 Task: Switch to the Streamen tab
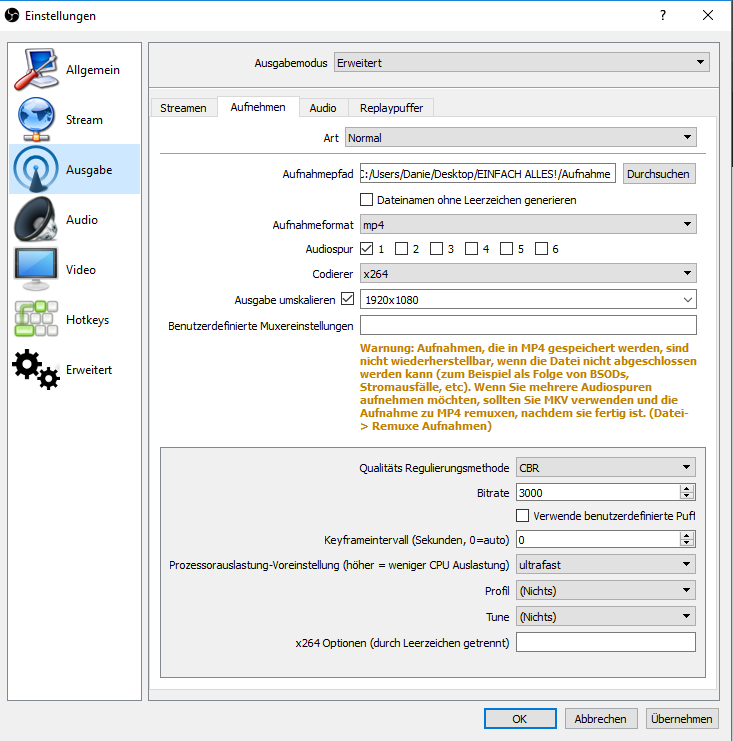point(183,108)
